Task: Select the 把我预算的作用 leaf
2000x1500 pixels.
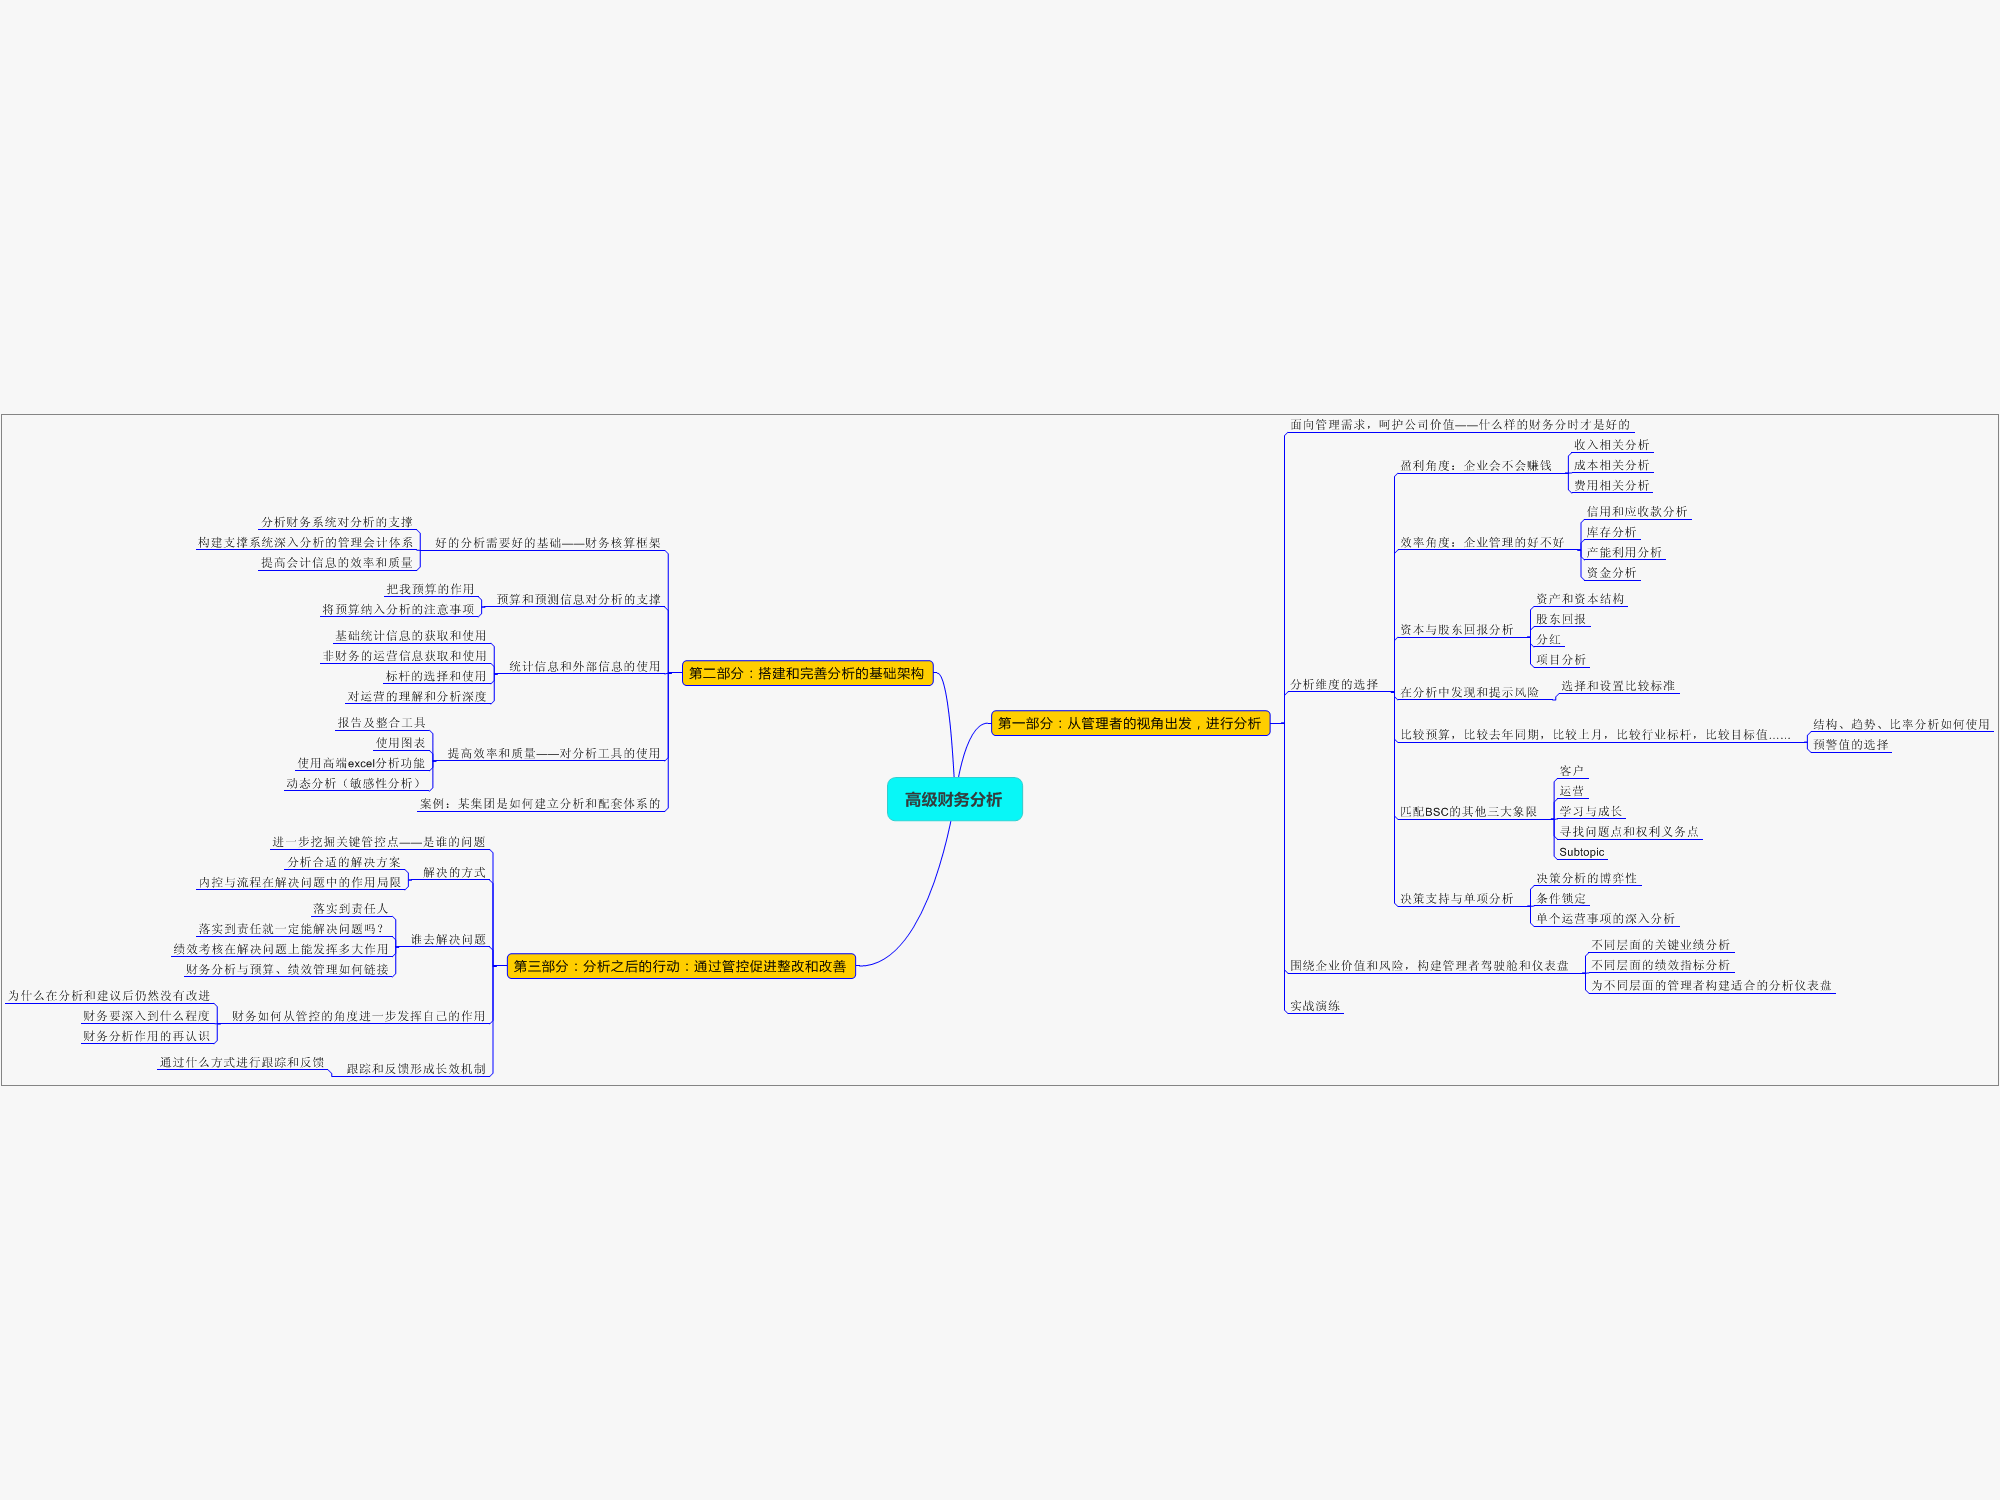Action: pyautogui.click(x=430, y=590)
